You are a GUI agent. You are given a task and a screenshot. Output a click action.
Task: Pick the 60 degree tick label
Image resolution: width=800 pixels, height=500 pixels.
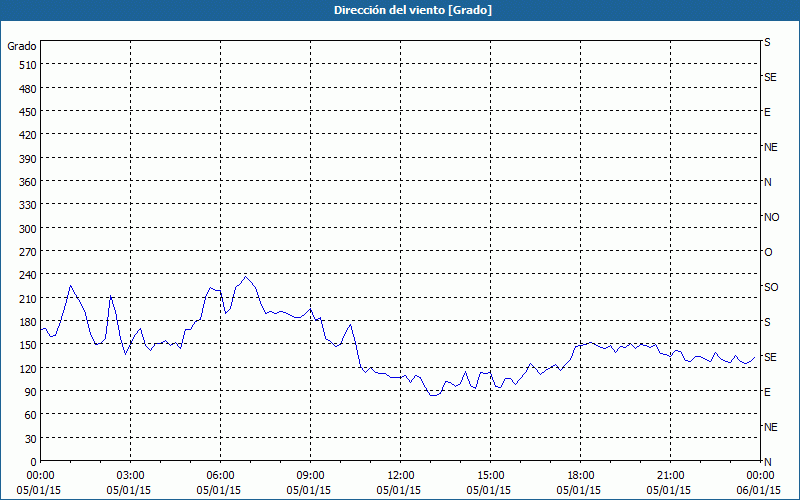(x=31, y=415)
